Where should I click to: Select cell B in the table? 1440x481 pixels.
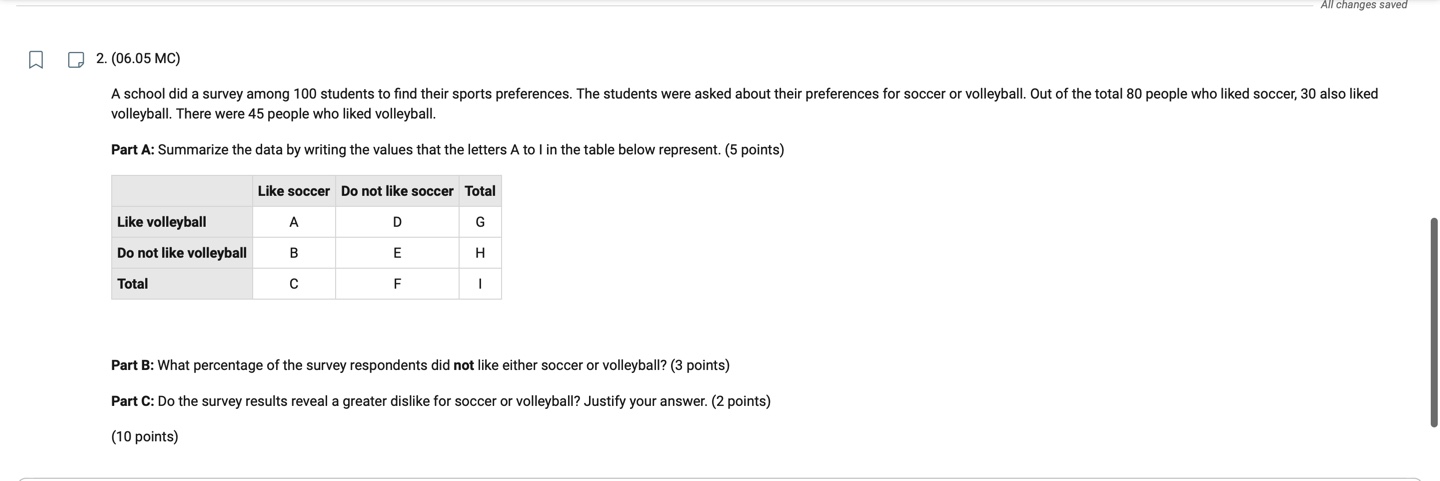coord(294,253)
